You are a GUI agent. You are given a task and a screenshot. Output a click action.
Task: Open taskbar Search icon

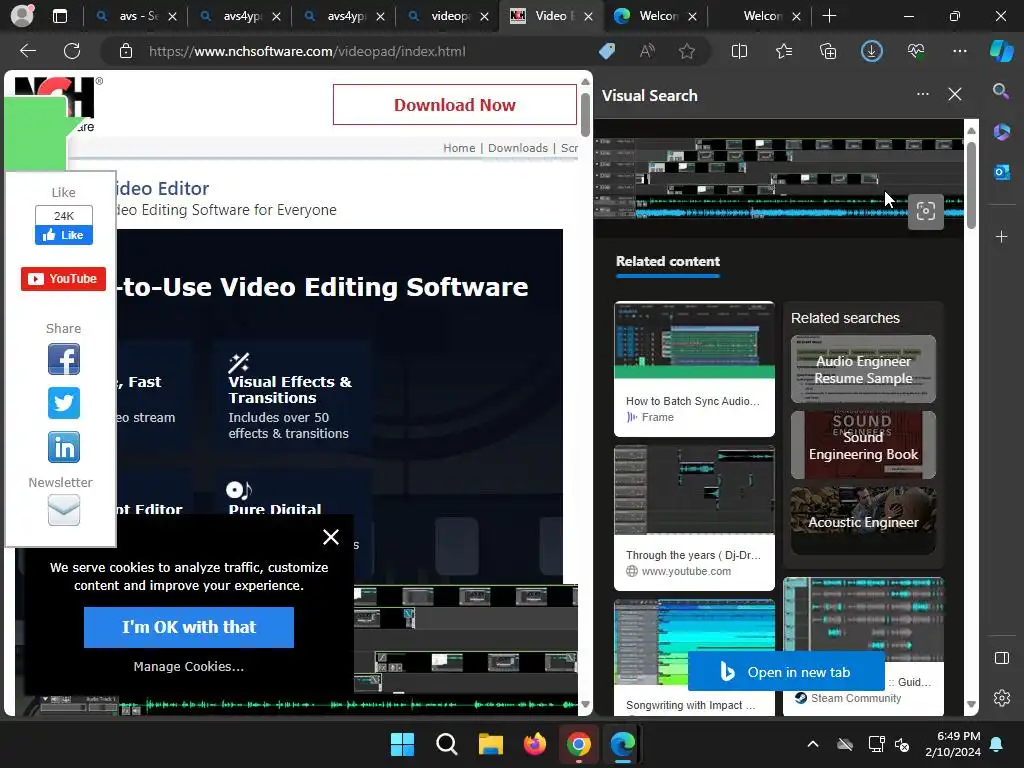point(447,744)
